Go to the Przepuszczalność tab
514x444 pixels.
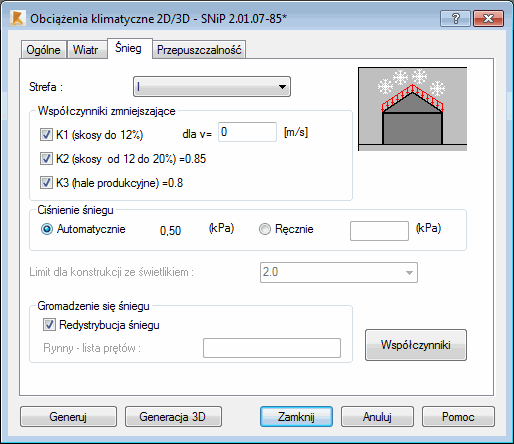pyautogui.click(x=199, y=50)
